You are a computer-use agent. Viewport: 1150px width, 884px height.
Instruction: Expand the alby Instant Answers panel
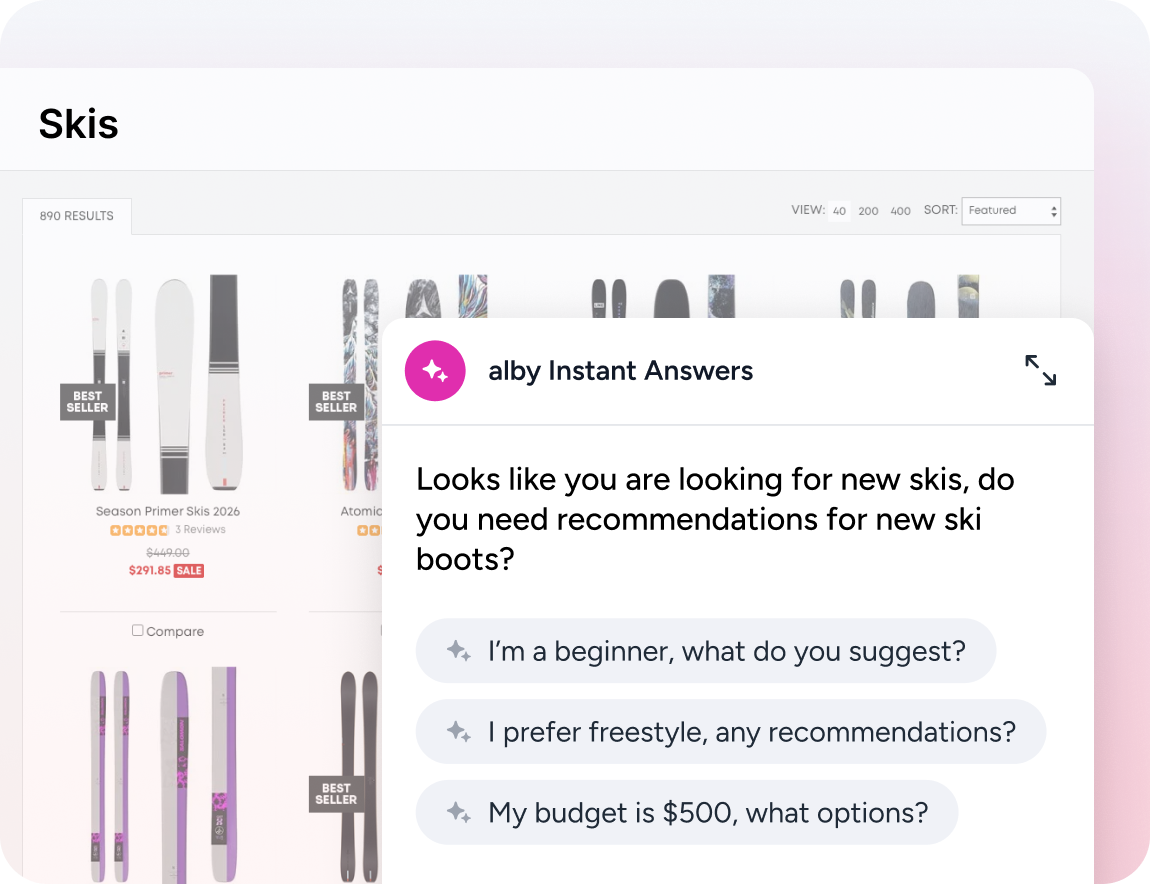(x=1040, y=370)
